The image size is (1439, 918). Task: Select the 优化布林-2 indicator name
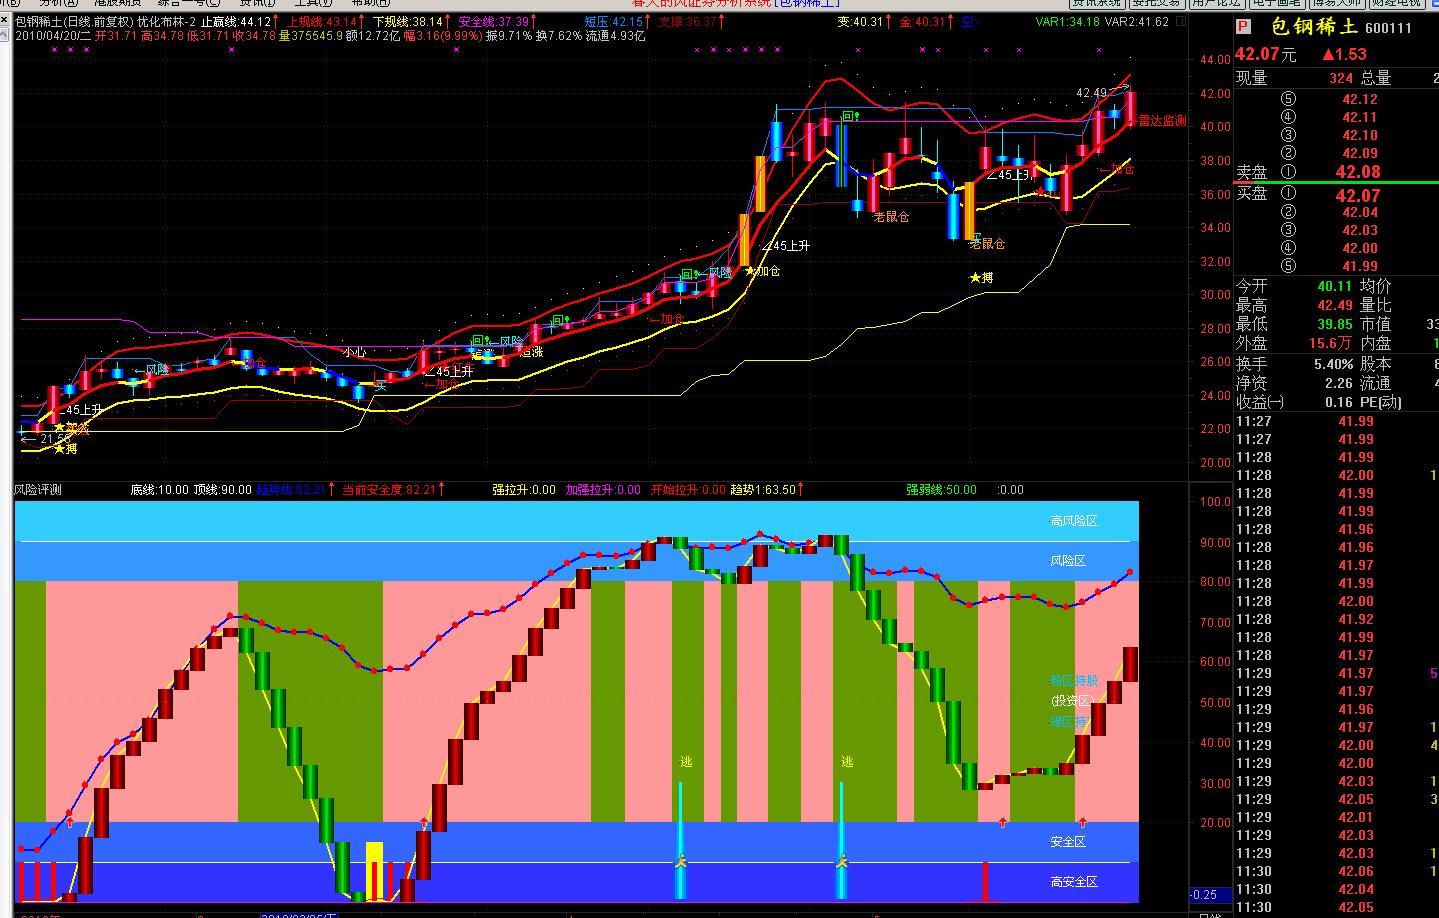[x=166, y=22]
